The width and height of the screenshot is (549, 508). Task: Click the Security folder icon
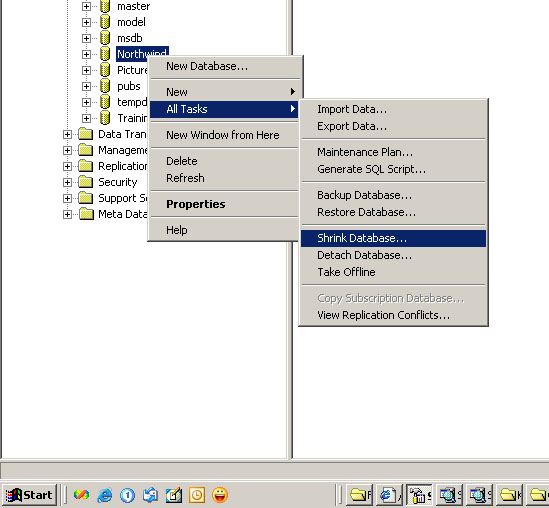86,182
